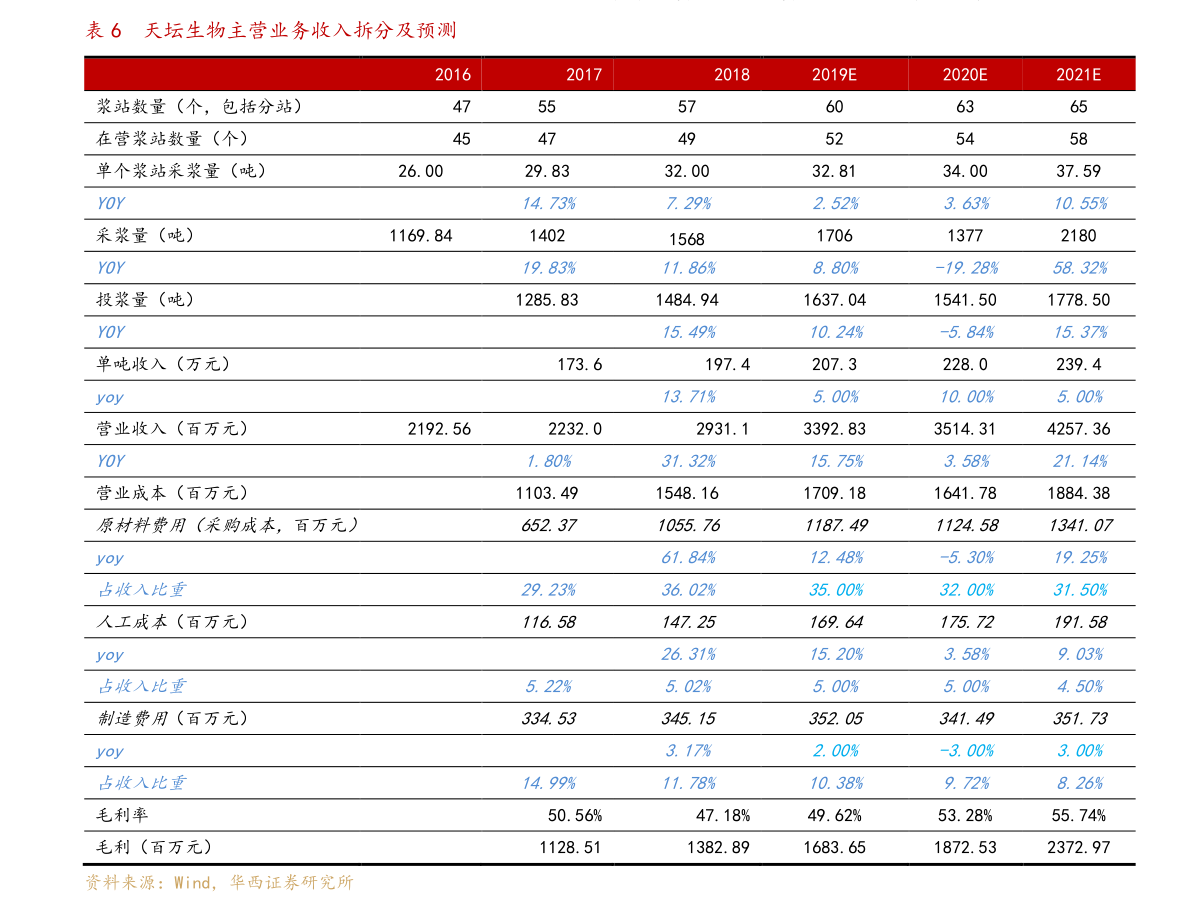Screen dimensions: 1191x911
Task: Click the table title "表 6 天坛生物主营业务收入拆分及预测"
Action: [270, 30]
